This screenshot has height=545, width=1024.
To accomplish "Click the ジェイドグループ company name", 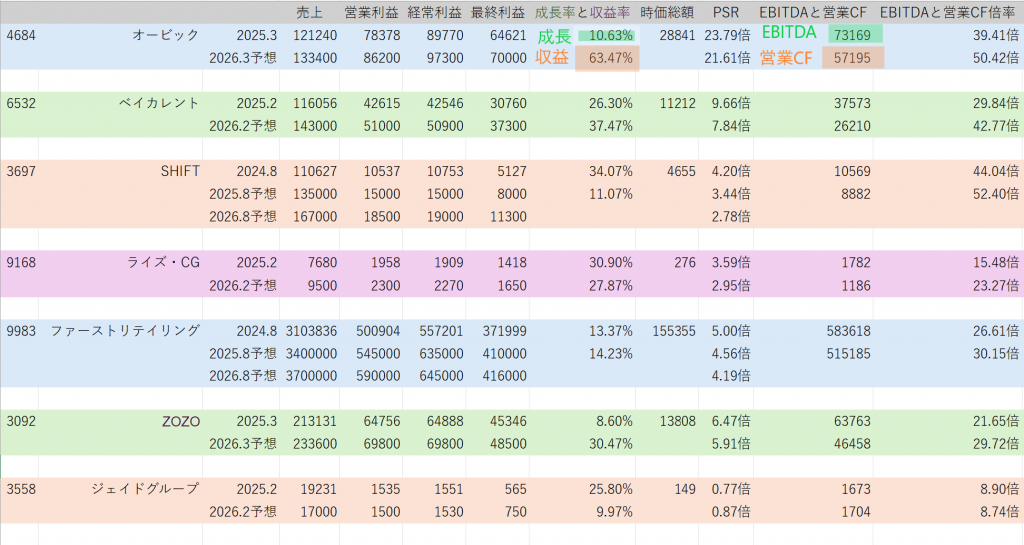I will 145,489.
